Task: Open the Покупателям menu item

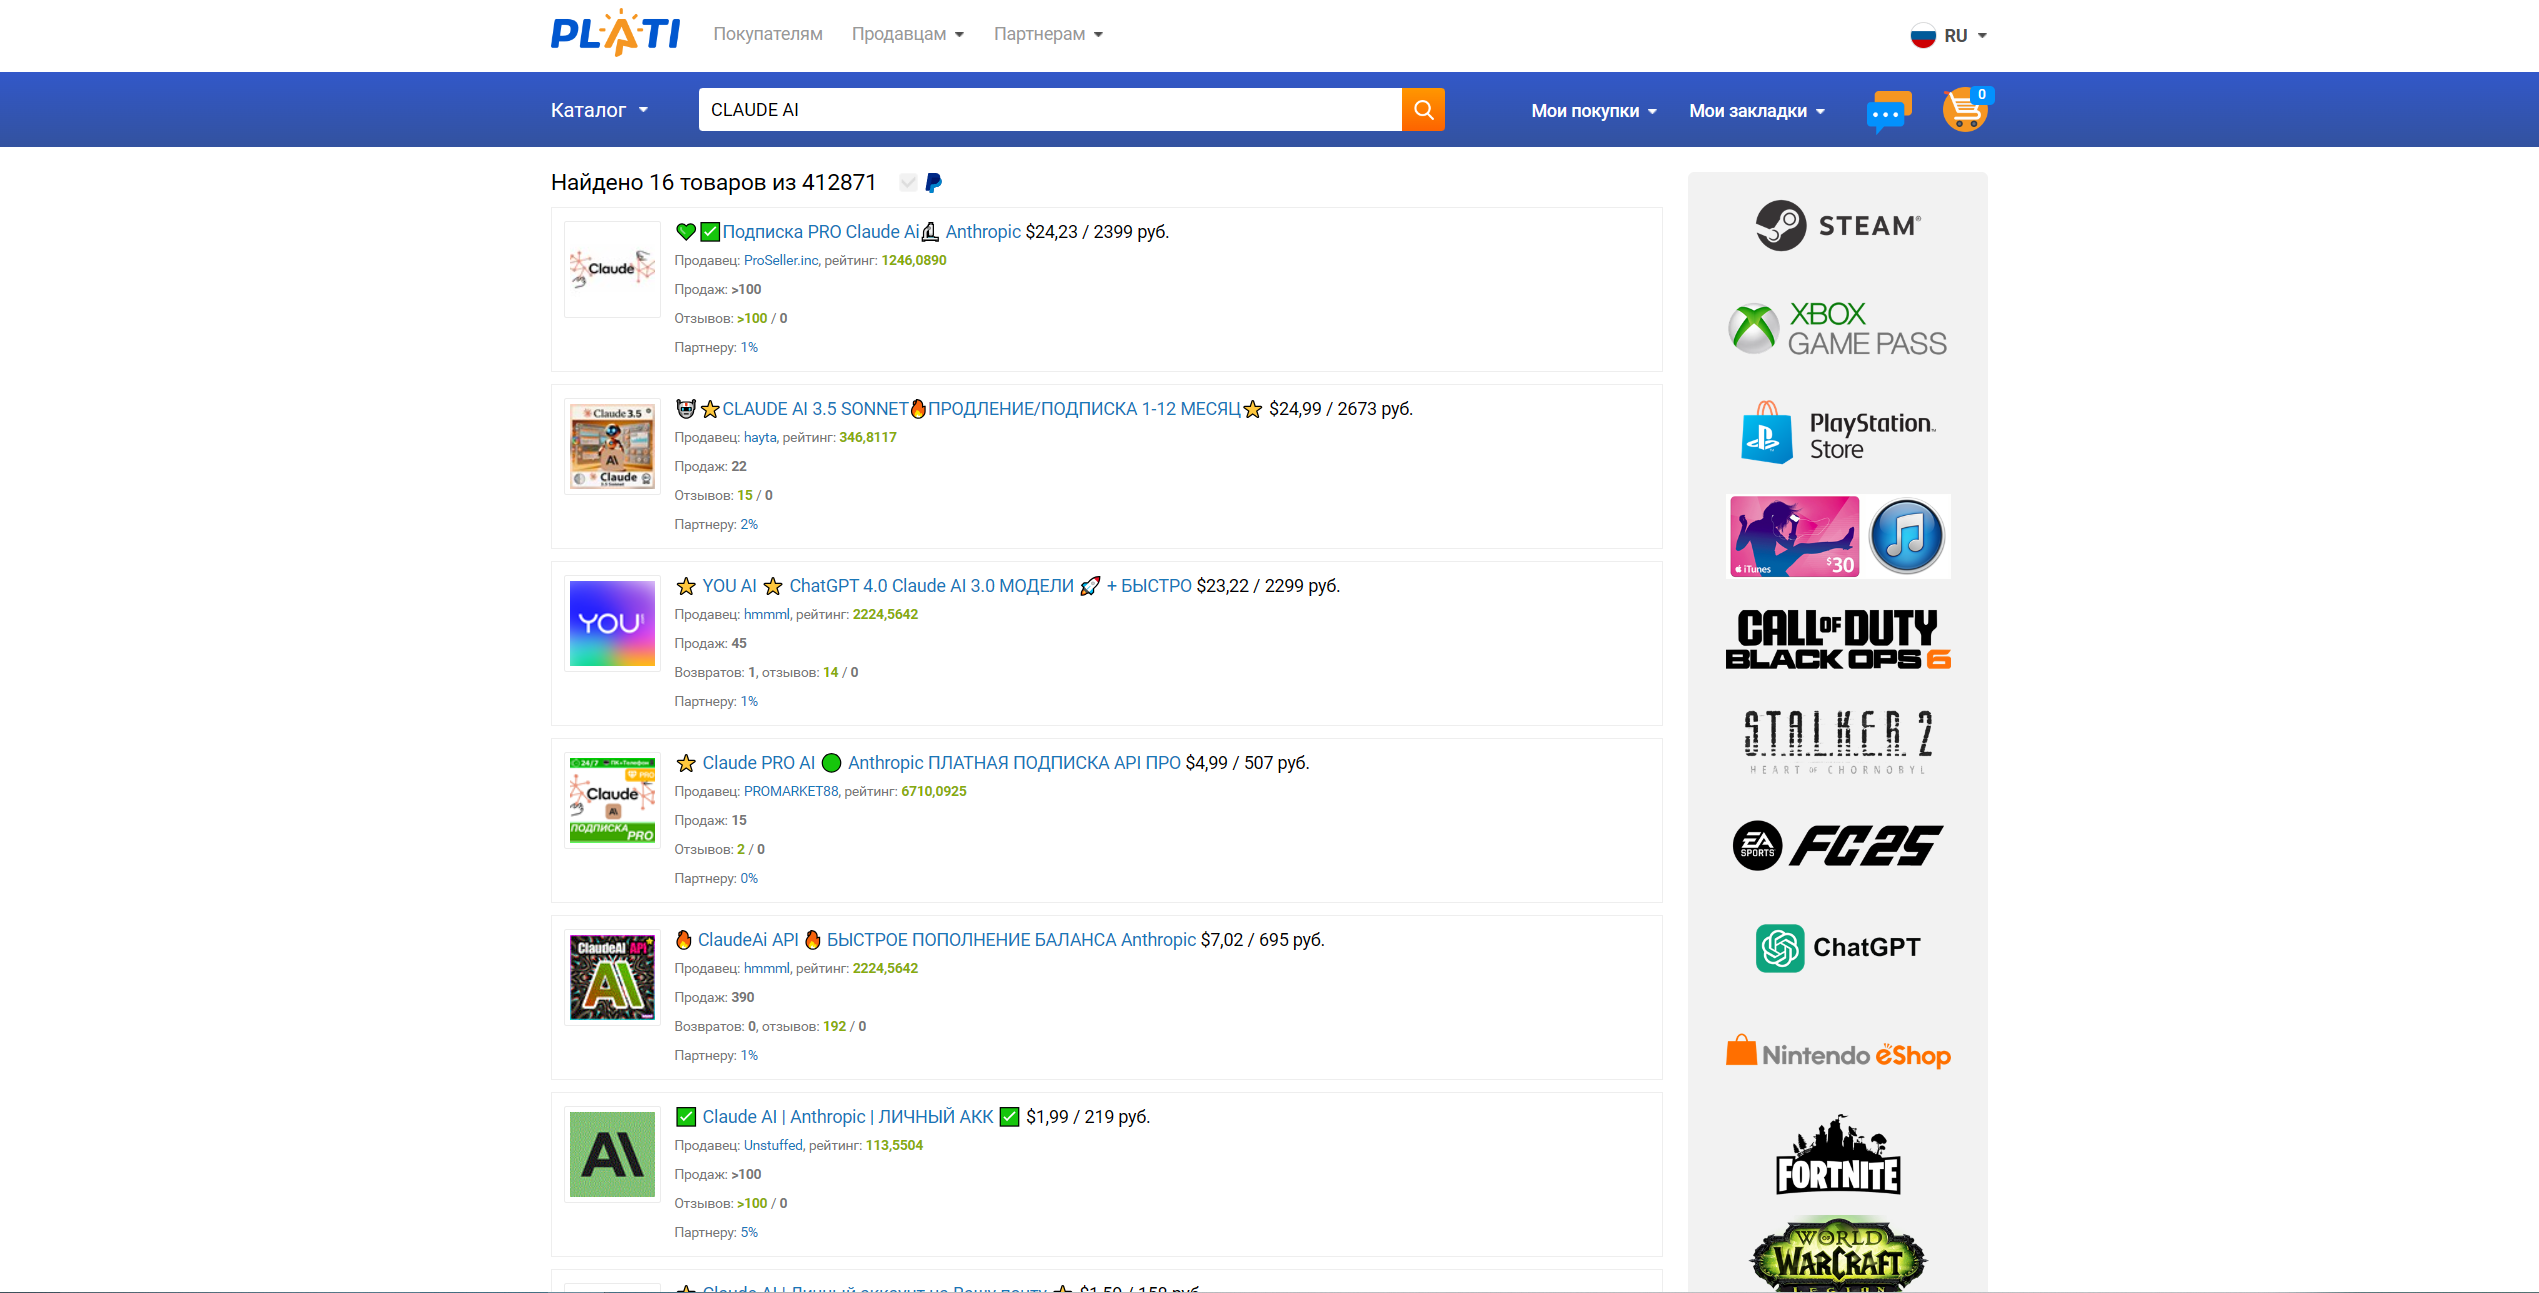Action: 768,34
